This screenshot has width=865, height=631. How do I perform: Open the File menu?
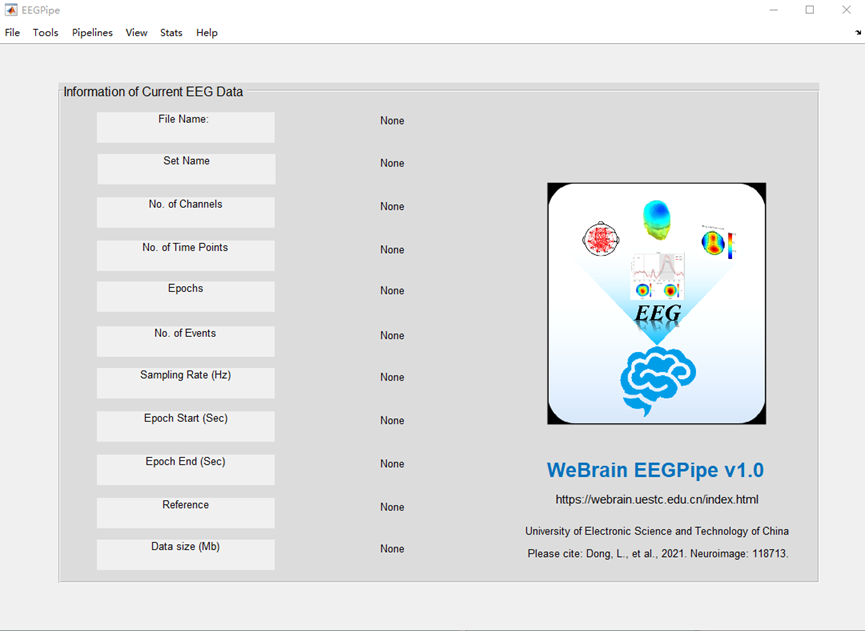(12, 33)
